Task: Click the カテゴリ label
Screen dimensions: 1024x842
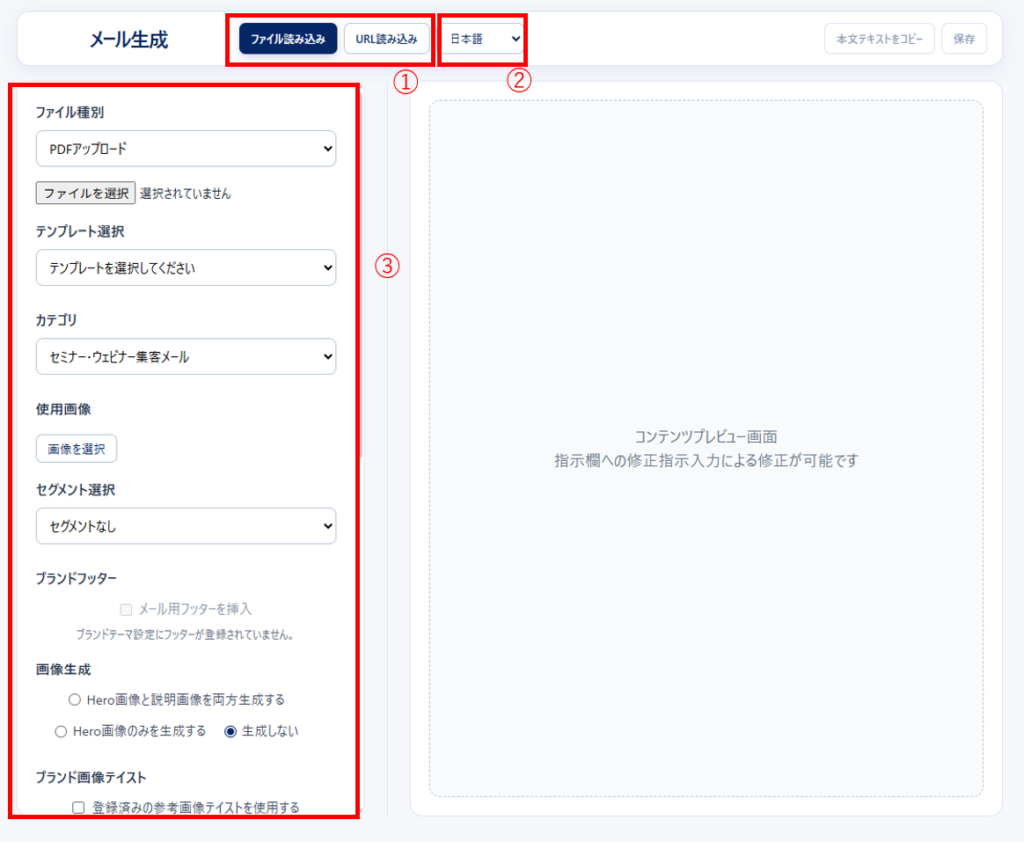Action: [x=56, y=320]
